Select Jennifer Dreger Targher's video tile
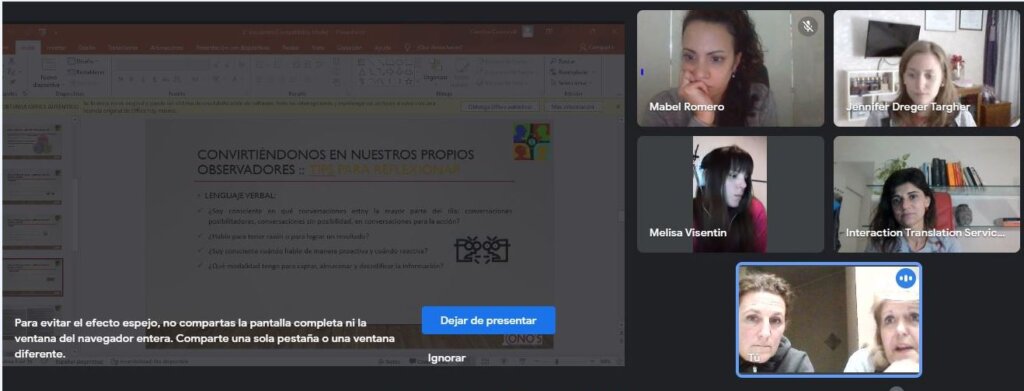The height and width of the screenshot is (391, 1024). coord(926,68)
